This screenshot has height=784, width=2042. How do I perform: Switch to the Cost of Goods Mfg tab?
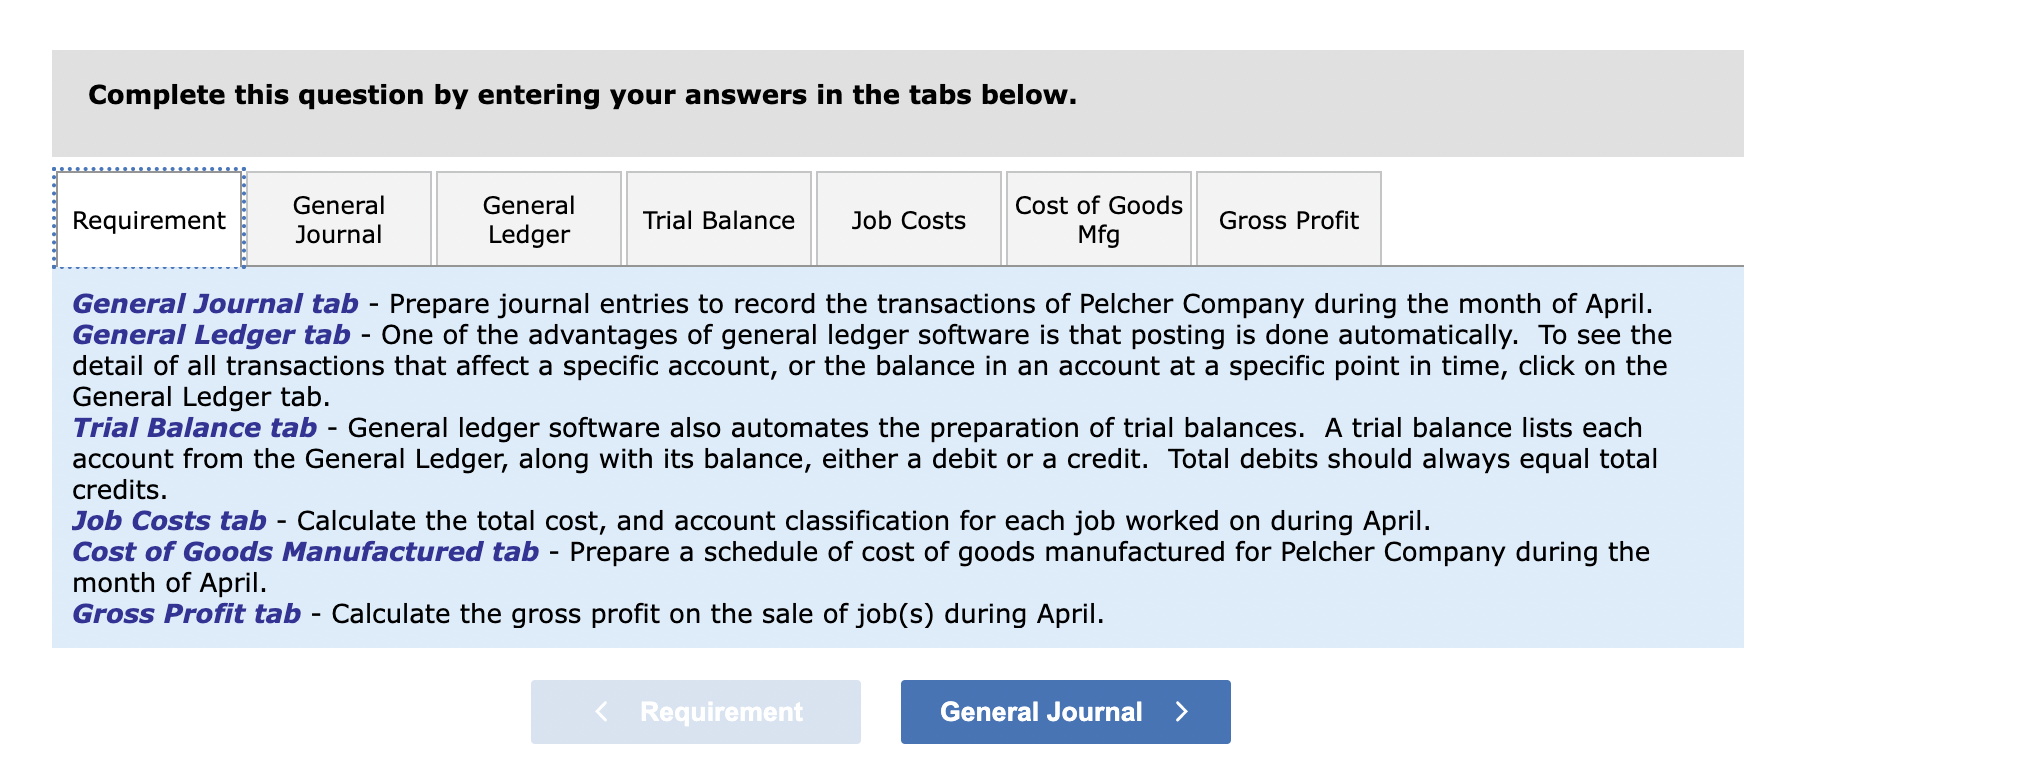pyautogui.click(x=1098, y=218)
